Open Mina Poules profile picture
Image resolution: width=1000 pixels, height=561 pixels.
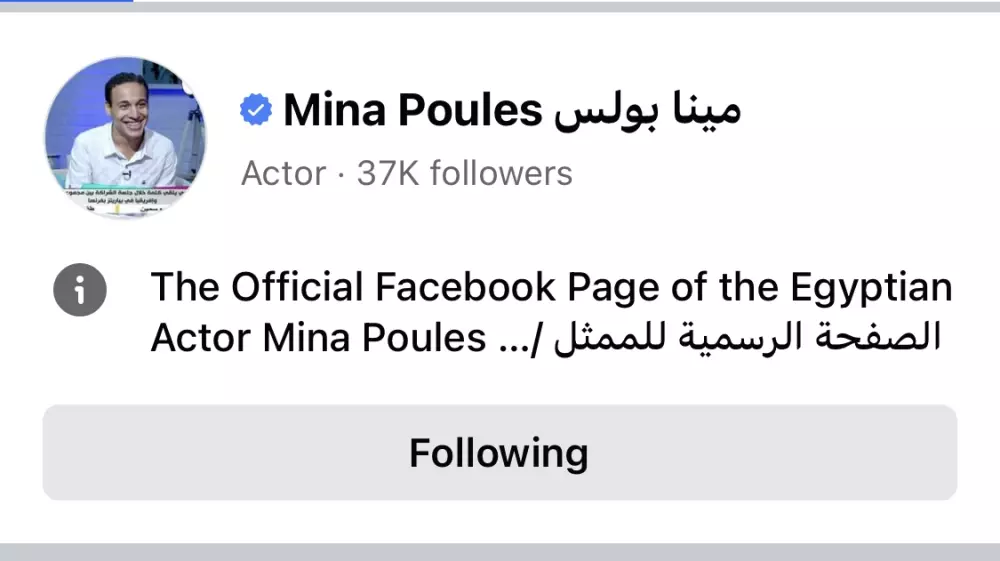tap(125, 137)
